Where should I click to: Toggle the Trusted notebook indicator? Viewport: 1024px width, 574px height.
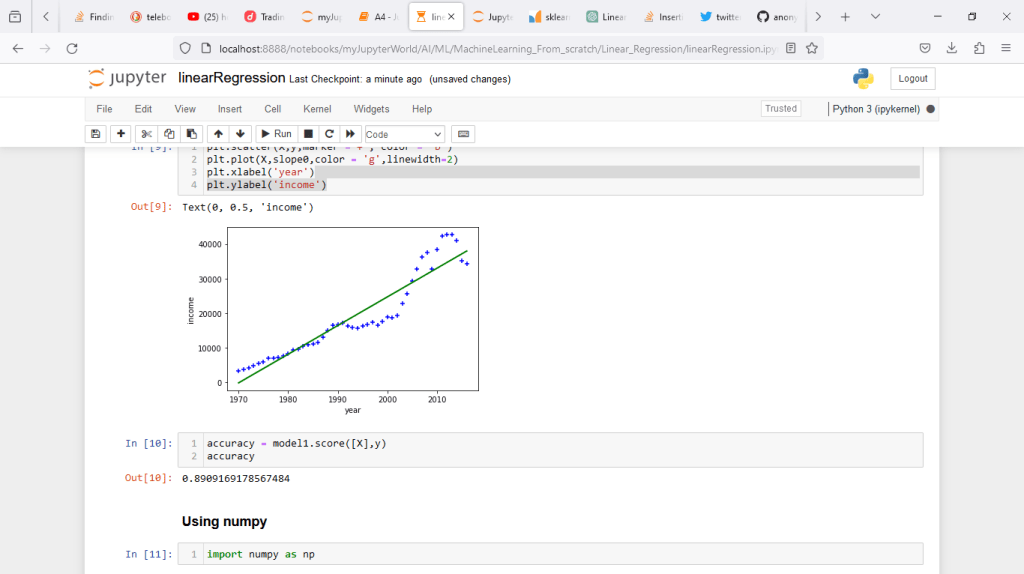point(780,109)
